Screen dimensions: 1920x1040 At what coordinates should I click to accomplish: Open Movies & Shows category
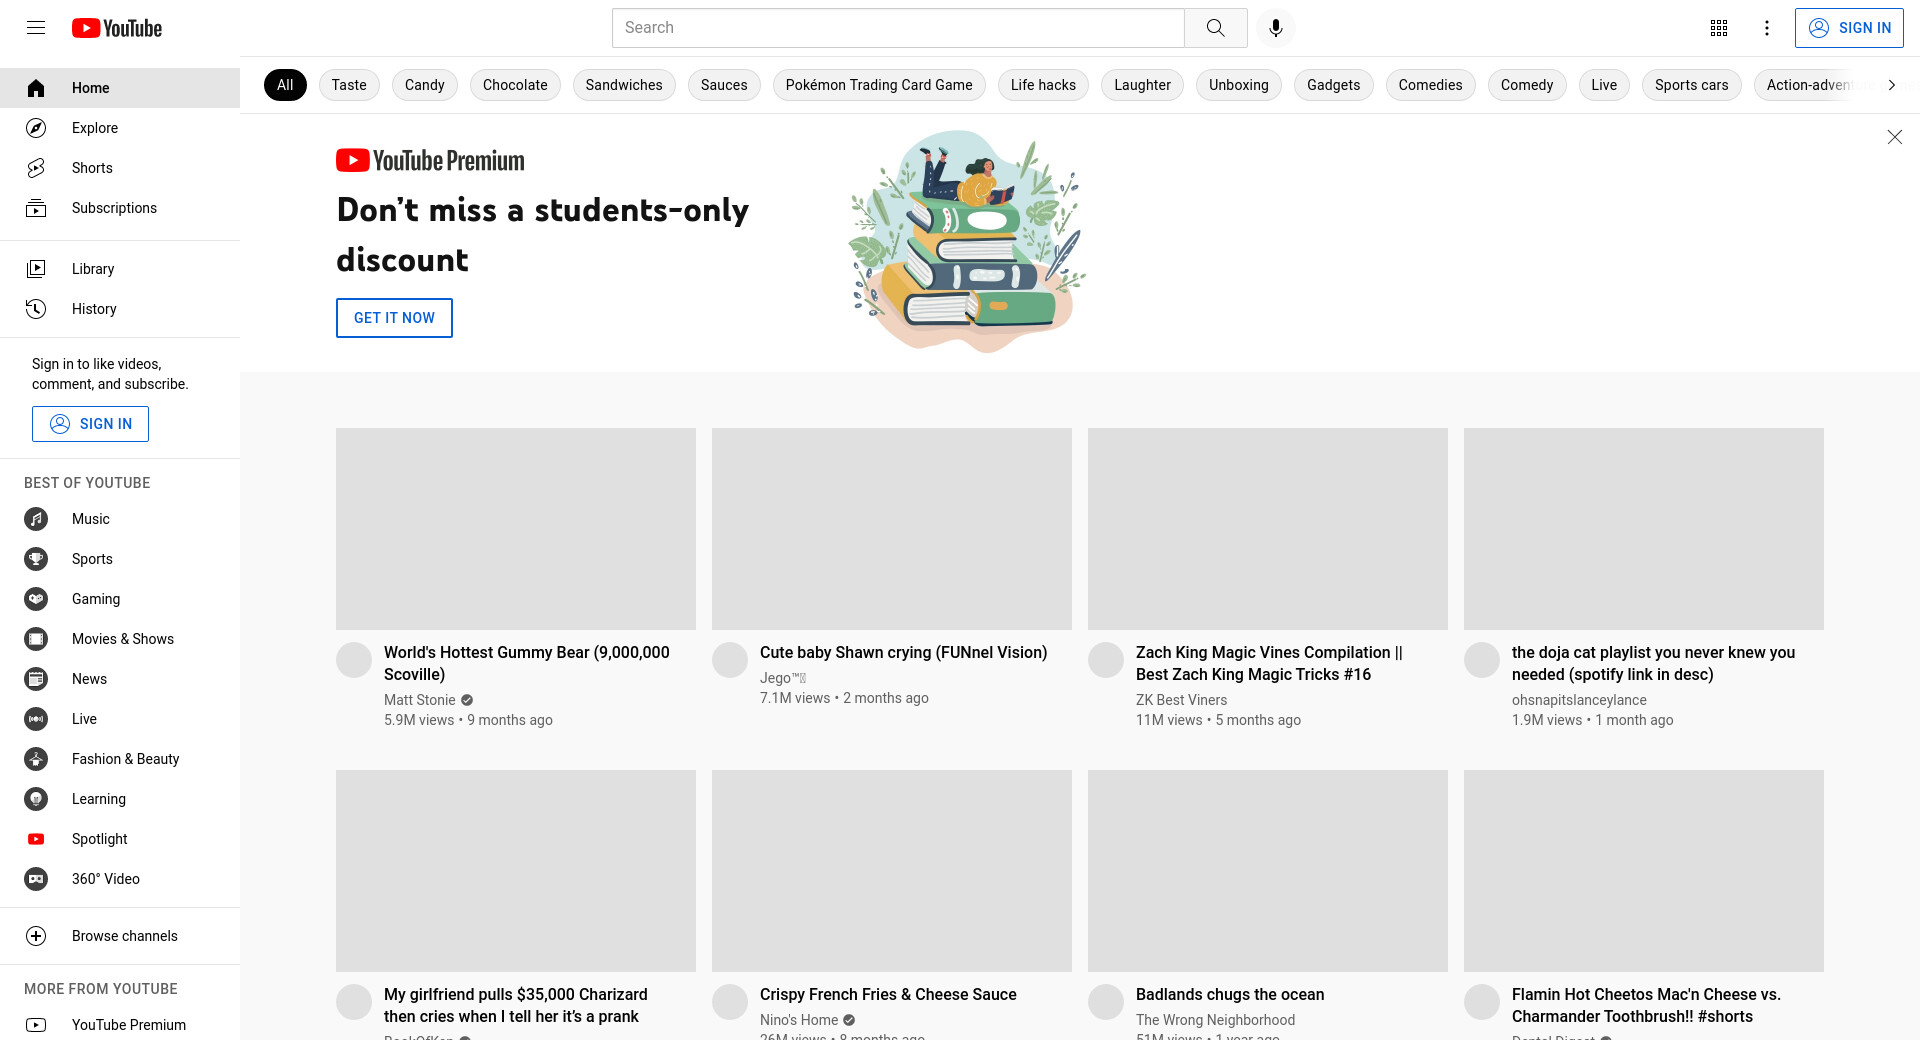coord(120,639)
